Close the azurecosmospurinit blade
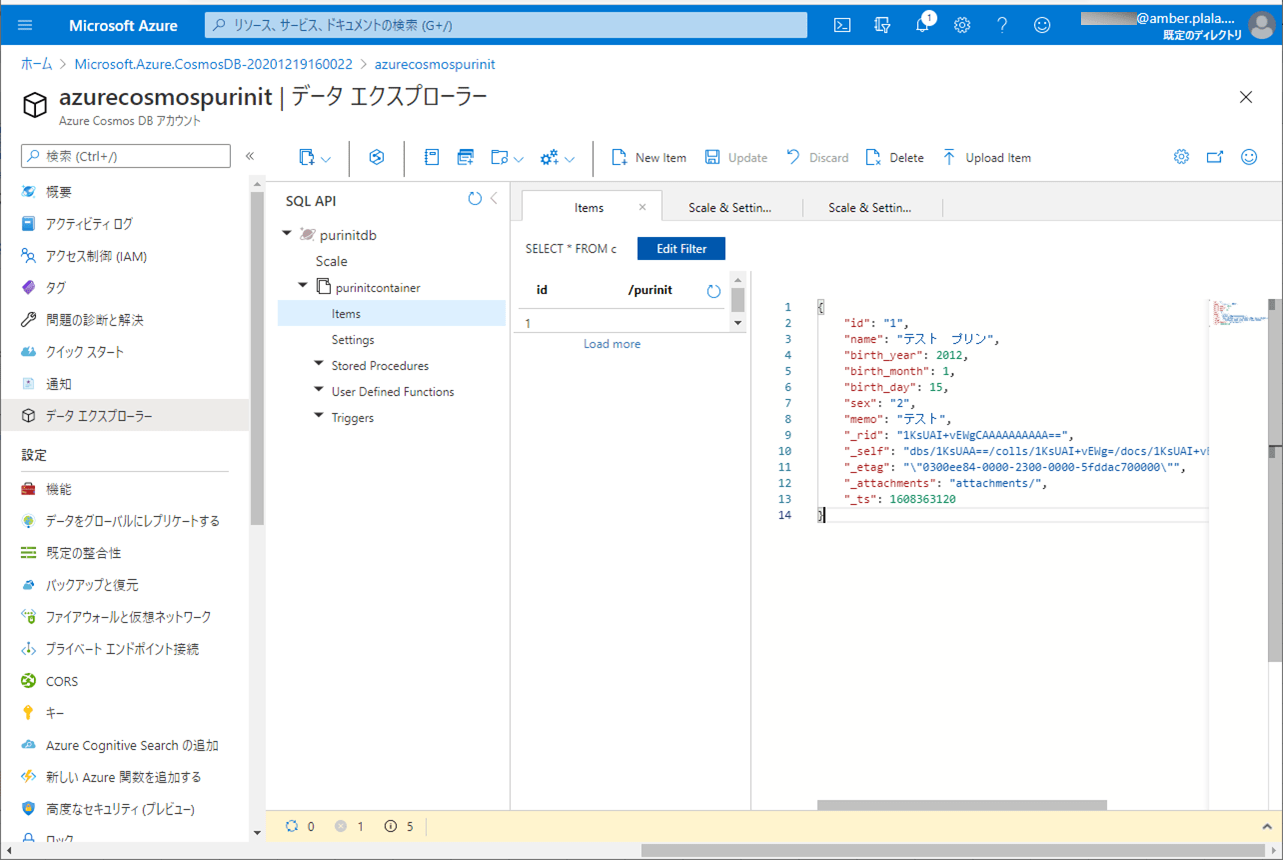 click(1246, 97)
